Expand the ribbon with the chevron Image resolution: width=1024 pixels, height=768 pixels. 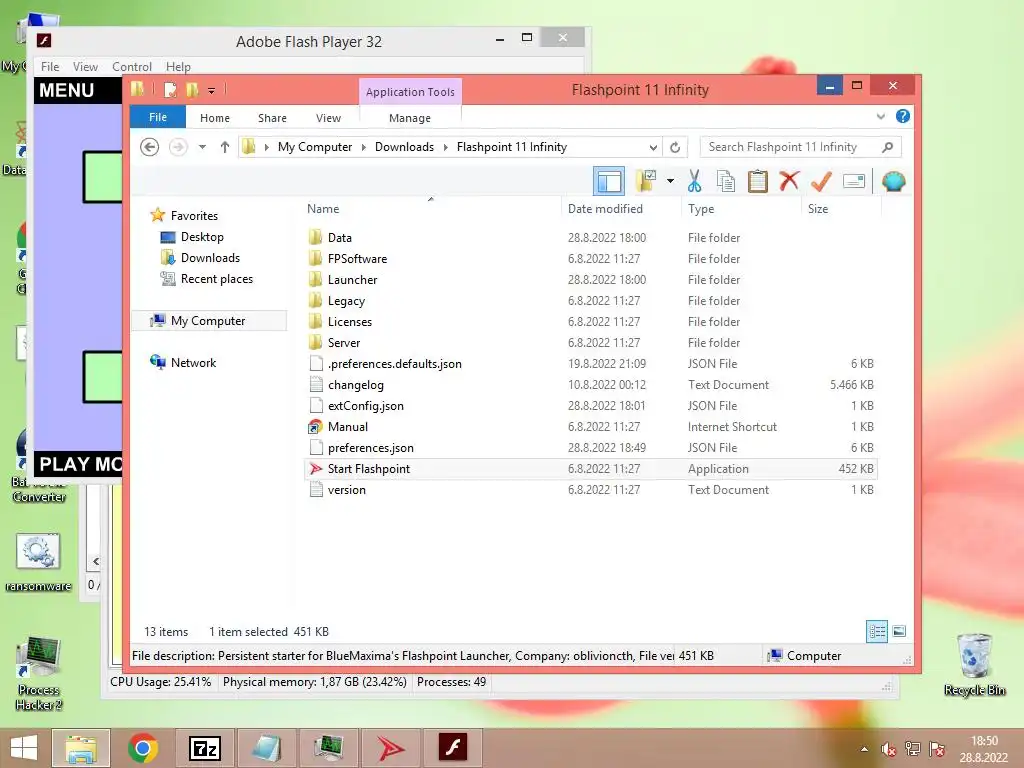click(880, 116)
